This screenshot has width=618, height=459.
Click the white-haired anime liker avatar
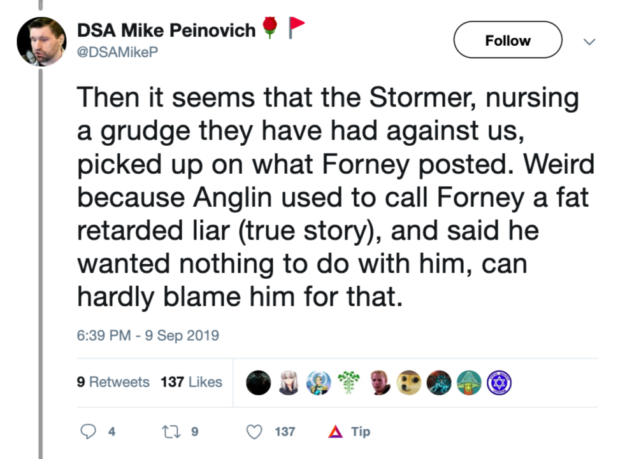pos(289,383)
